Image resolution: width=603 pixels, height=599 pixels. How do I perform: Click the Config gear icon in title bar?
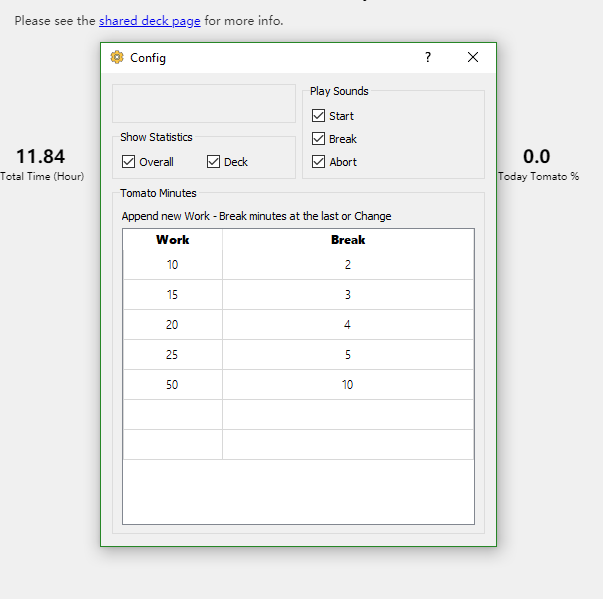tap(117, 57)
